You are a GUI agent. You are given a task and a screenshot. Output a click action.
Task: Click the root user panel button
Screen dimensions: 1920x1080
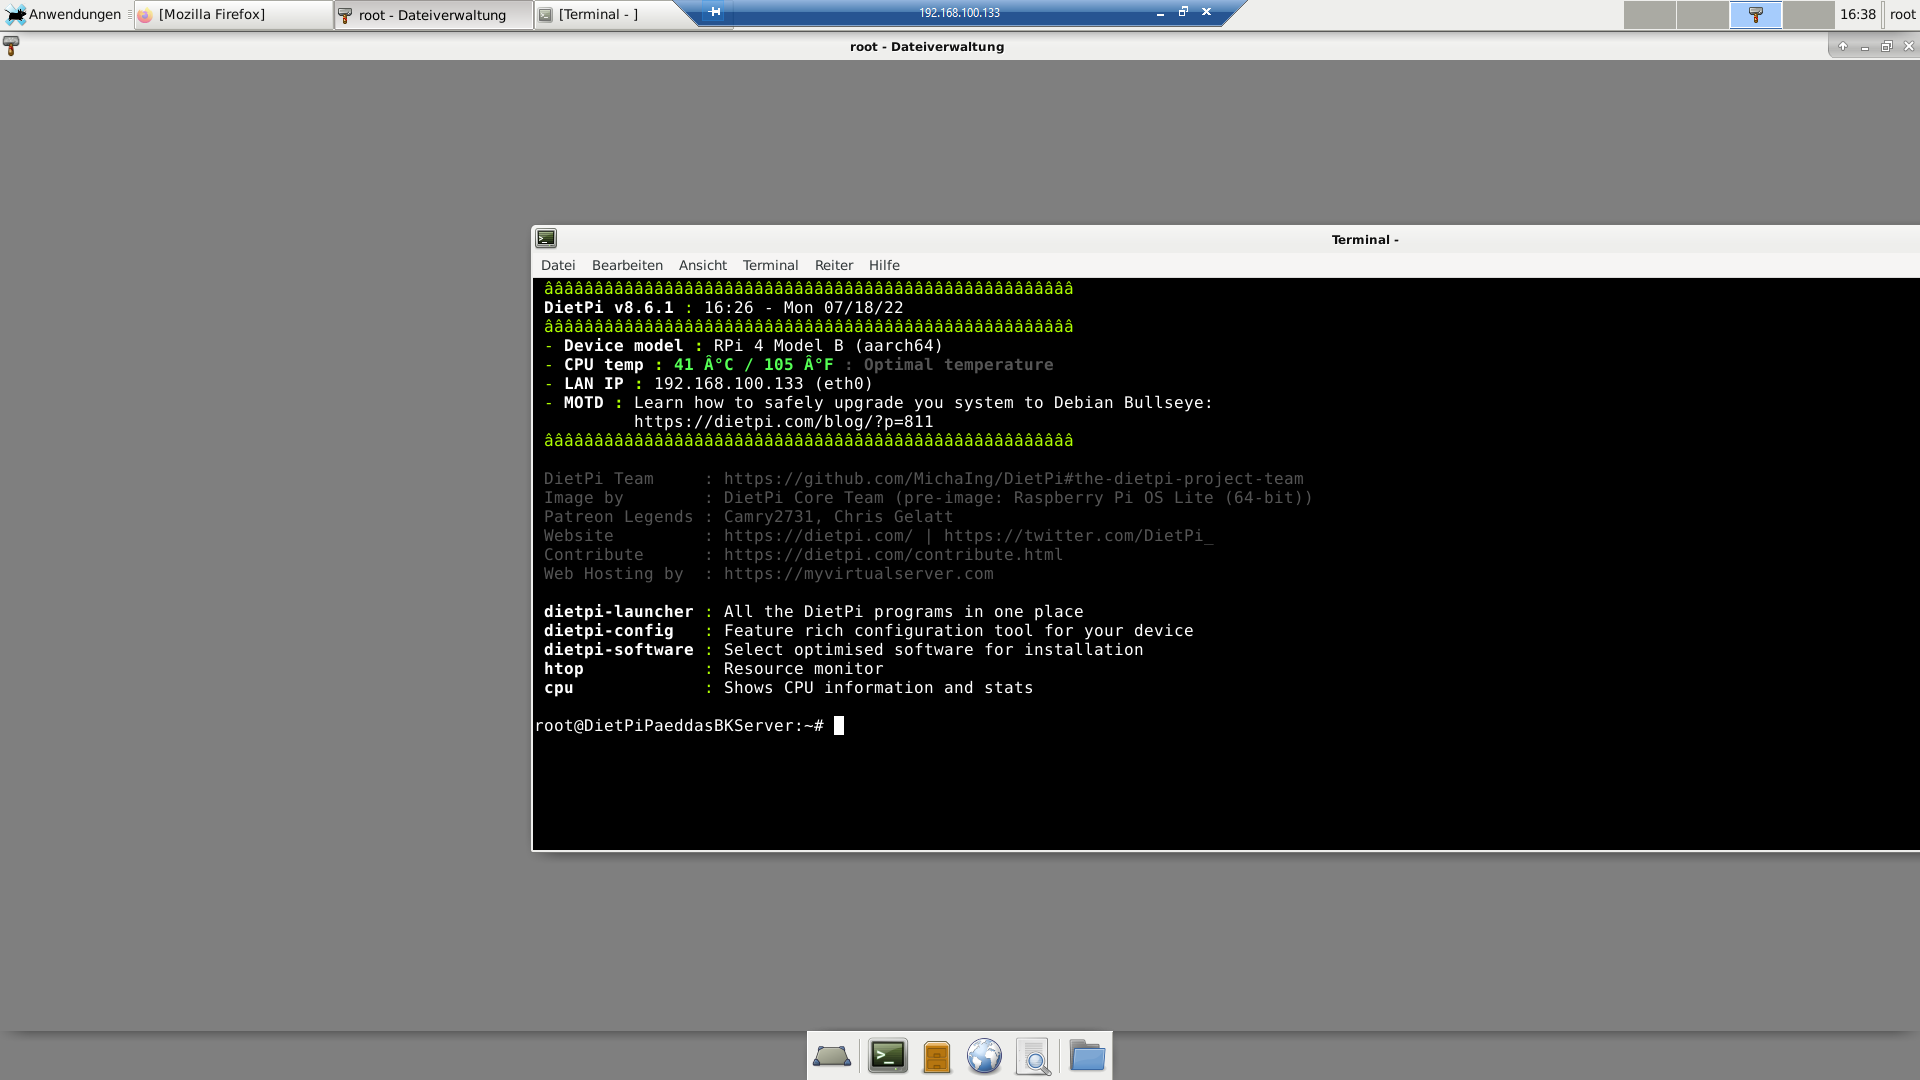[1902, 14]
